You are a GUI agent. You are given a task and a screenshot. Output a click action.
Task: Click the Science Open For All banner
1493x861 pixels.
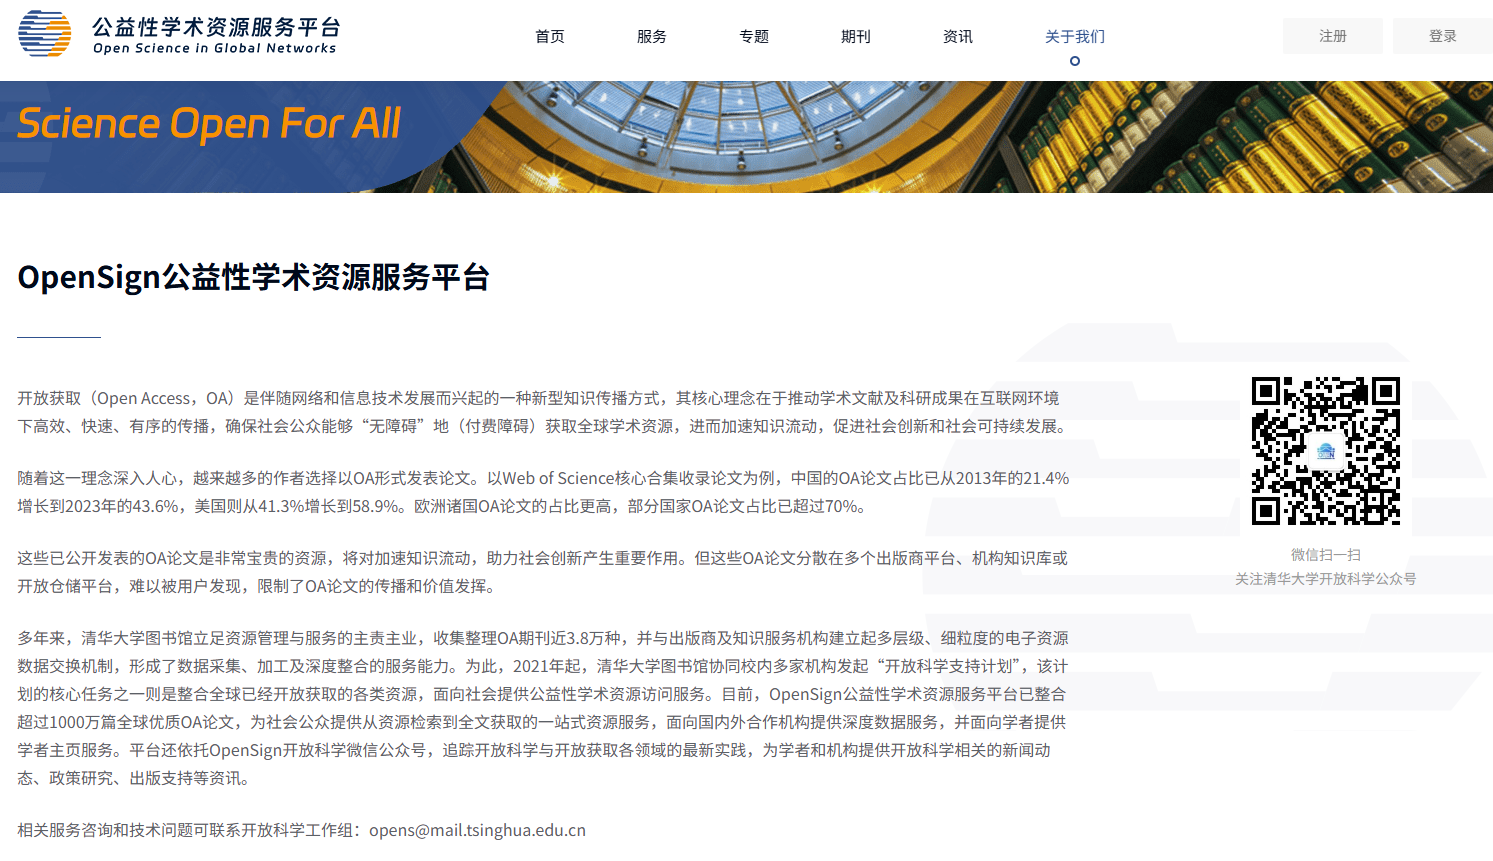[x=746, y=137]
